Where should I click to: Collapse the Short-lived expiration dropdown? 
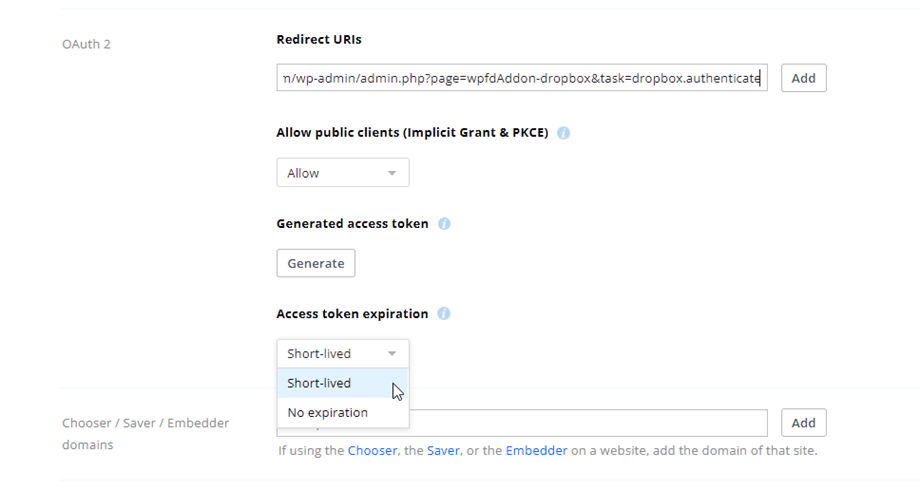tap(342, 353)
